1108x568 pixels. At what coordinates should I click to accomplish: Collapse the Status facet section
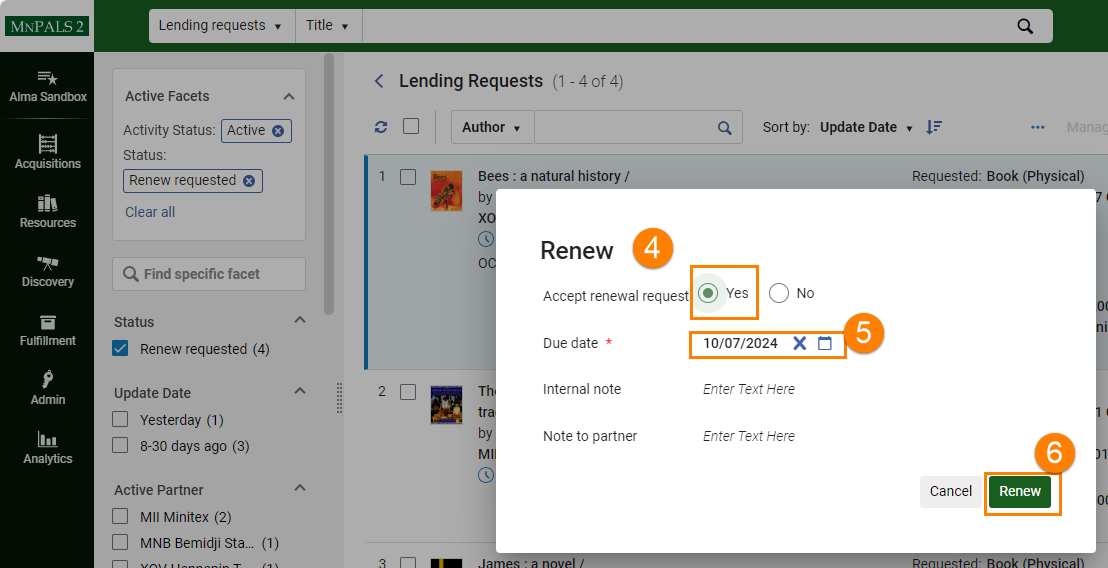[300, 320]
